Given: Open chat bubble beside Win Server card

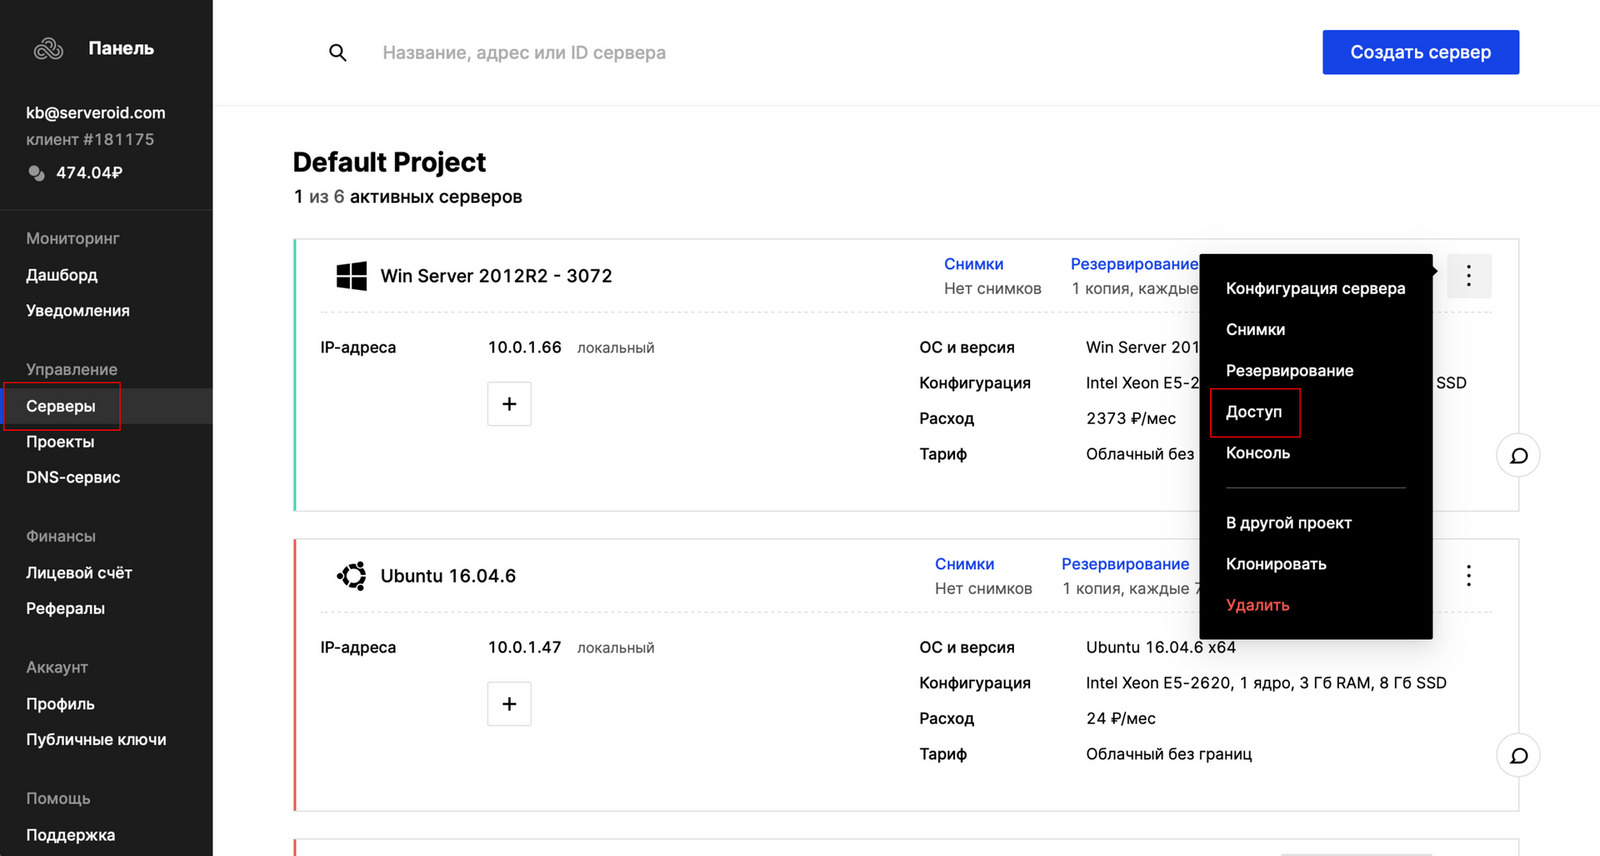Looking at the screenshot, I should click(1518, 456).
